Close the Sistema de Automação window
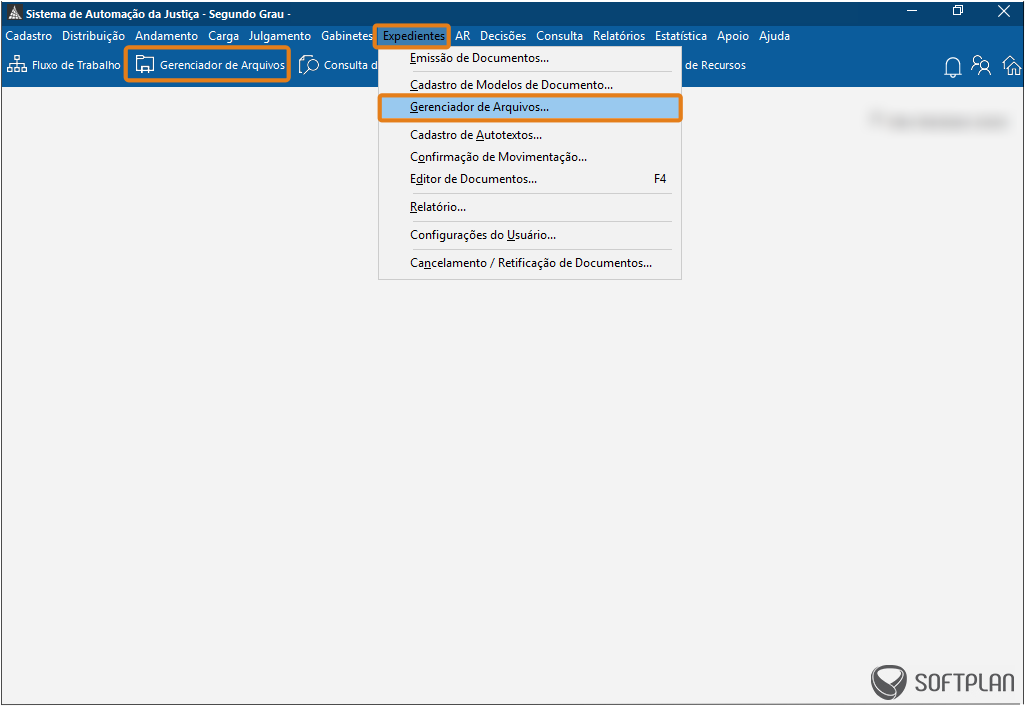The image size is (1025, 706). tap(1004, 11)
